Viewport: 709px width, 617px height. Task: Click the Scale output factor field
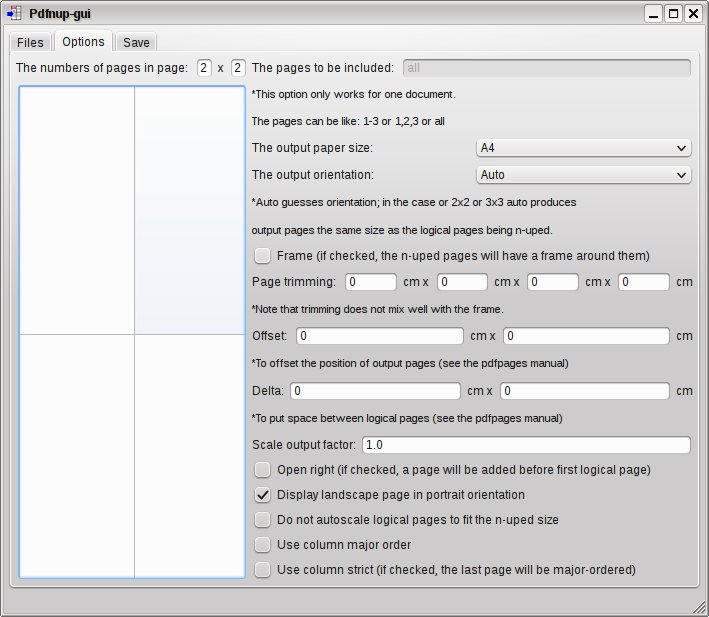(526, 445)
